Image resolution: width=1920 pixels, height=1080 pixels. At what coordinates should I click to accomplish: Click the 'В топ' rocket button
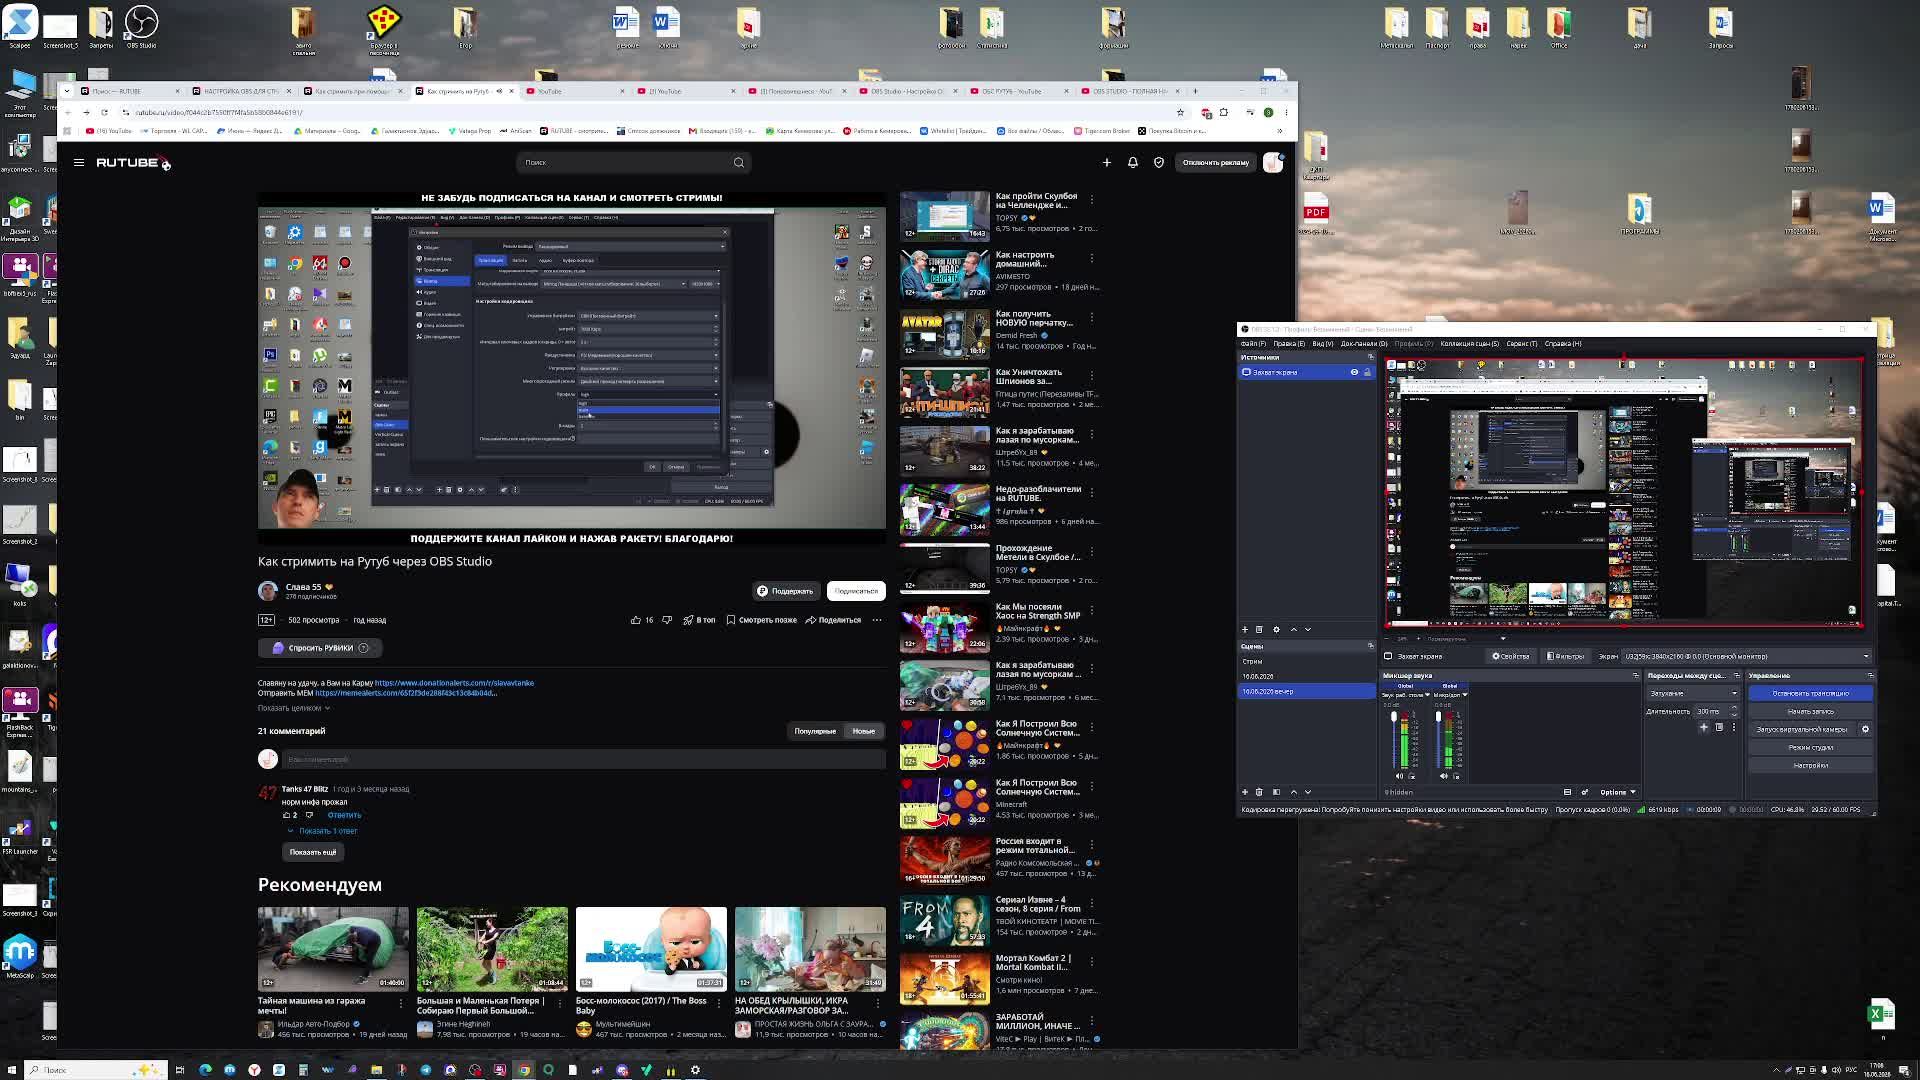699,620
